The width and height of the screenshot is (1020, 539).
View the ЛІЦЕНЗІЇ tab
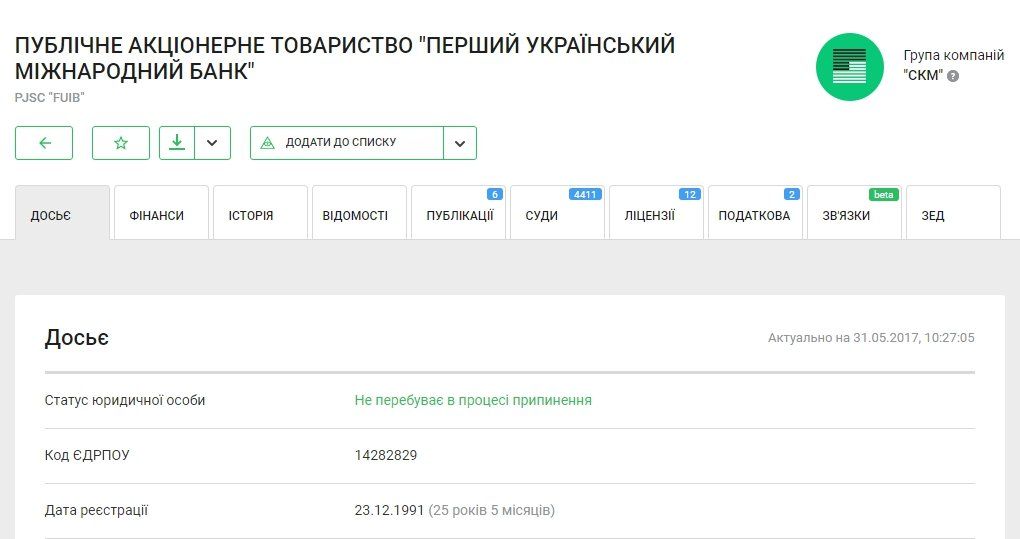click(656, 213)
